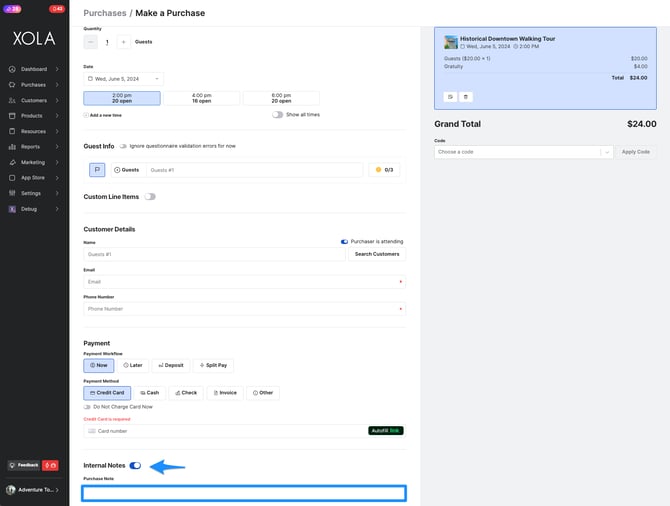
Task: Select the Cash payment method
Action: click(x=150, y=393)
